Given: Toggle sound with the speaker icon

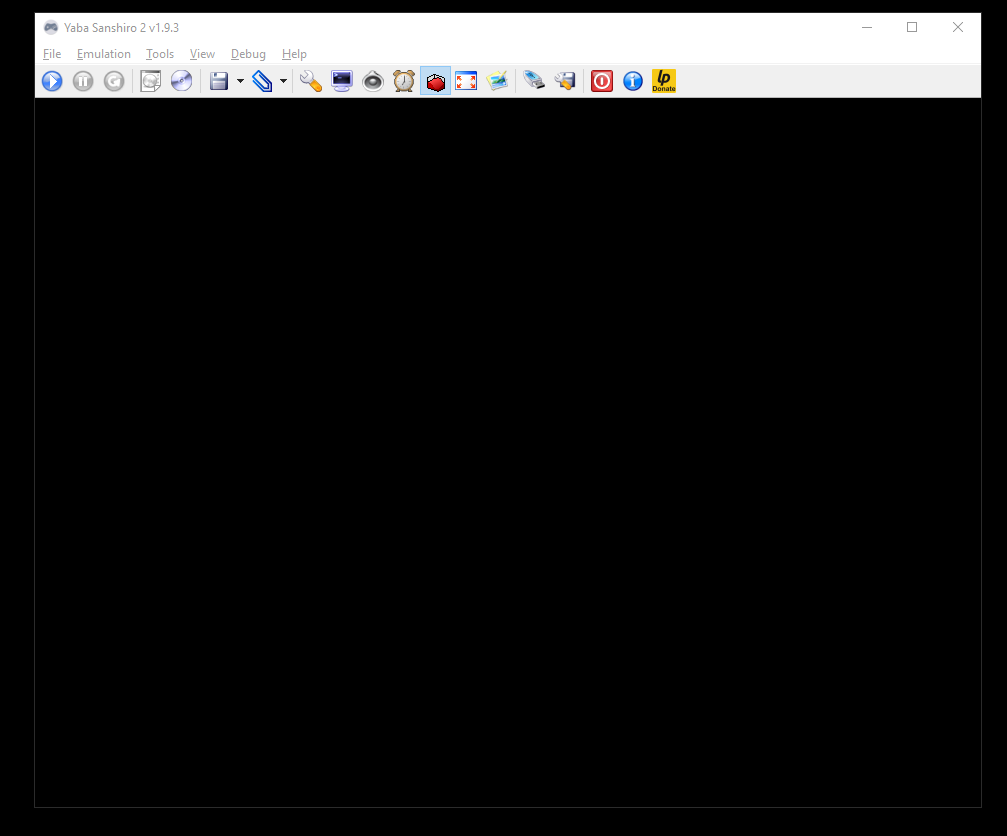Looking at the screenshot, I should pos(372,81).
